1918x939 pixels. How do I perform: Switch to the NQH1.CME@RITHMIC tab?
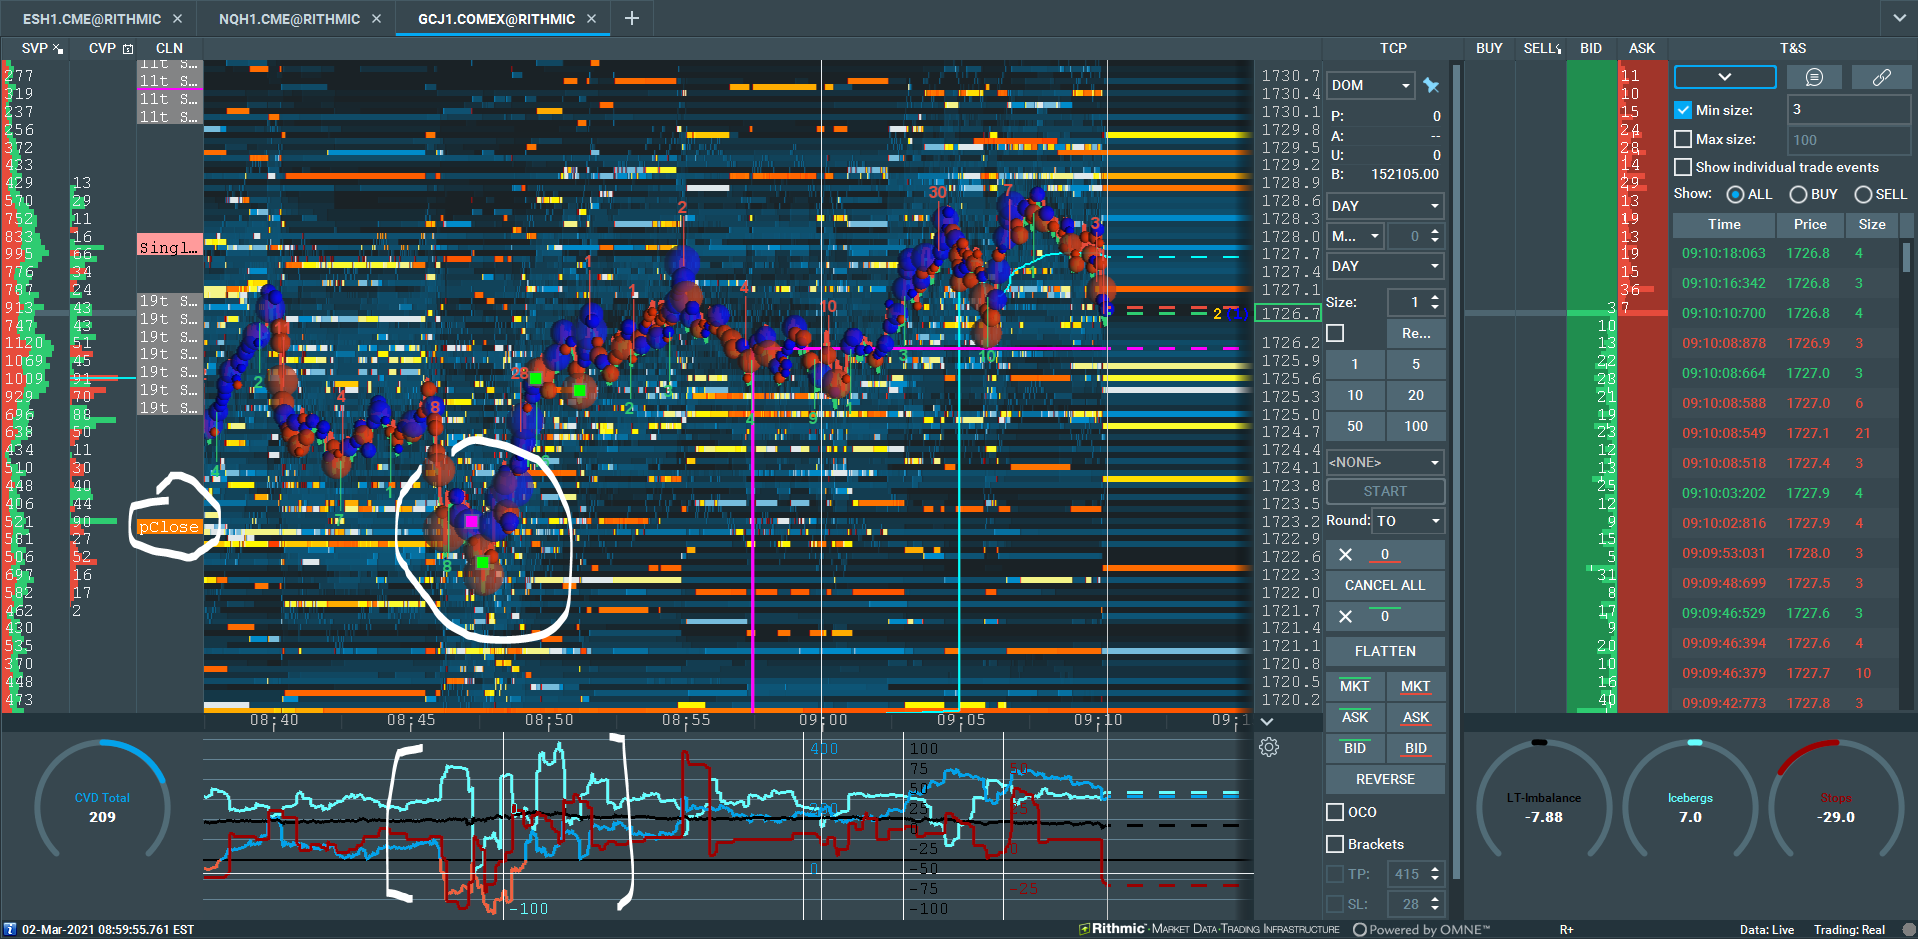[289, 19]
